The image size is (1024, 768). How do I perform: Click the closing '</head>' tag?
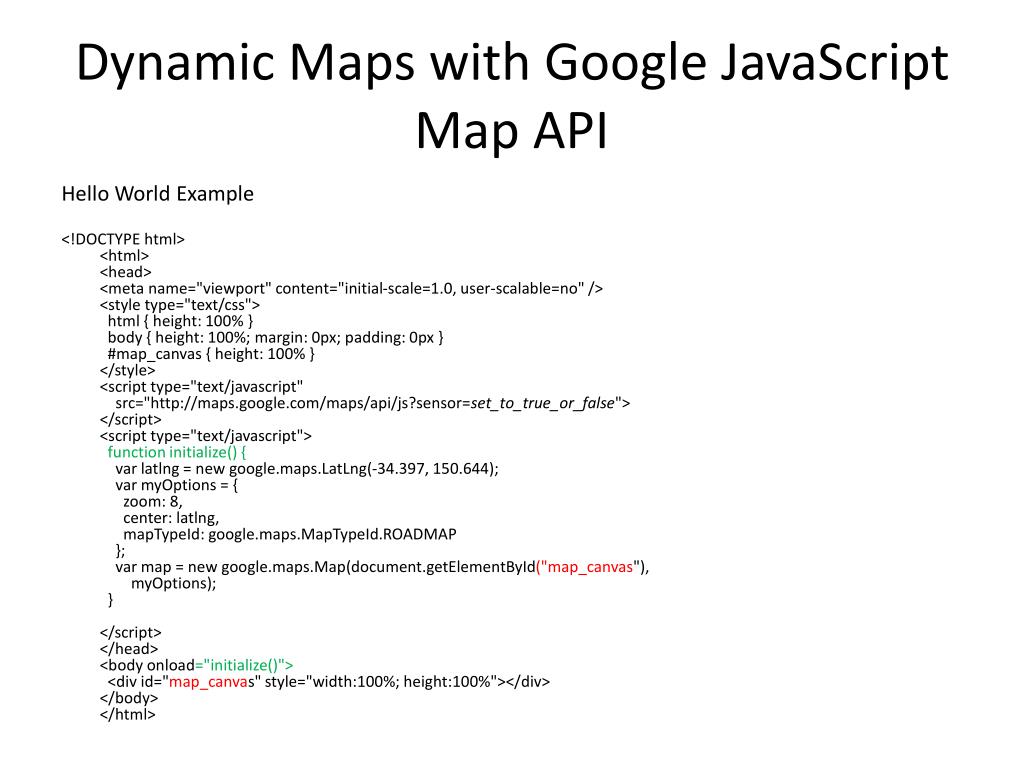129,648
